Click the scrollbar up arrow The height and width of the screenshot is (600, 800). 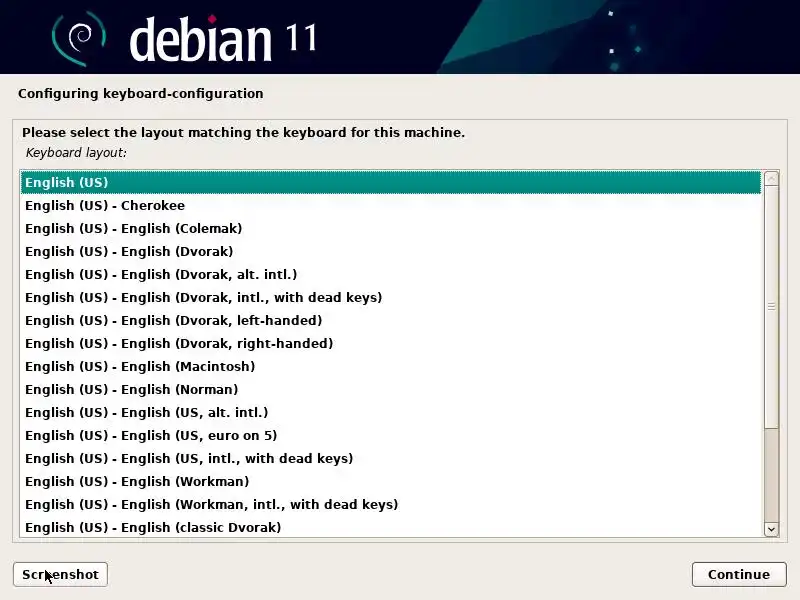771,178
